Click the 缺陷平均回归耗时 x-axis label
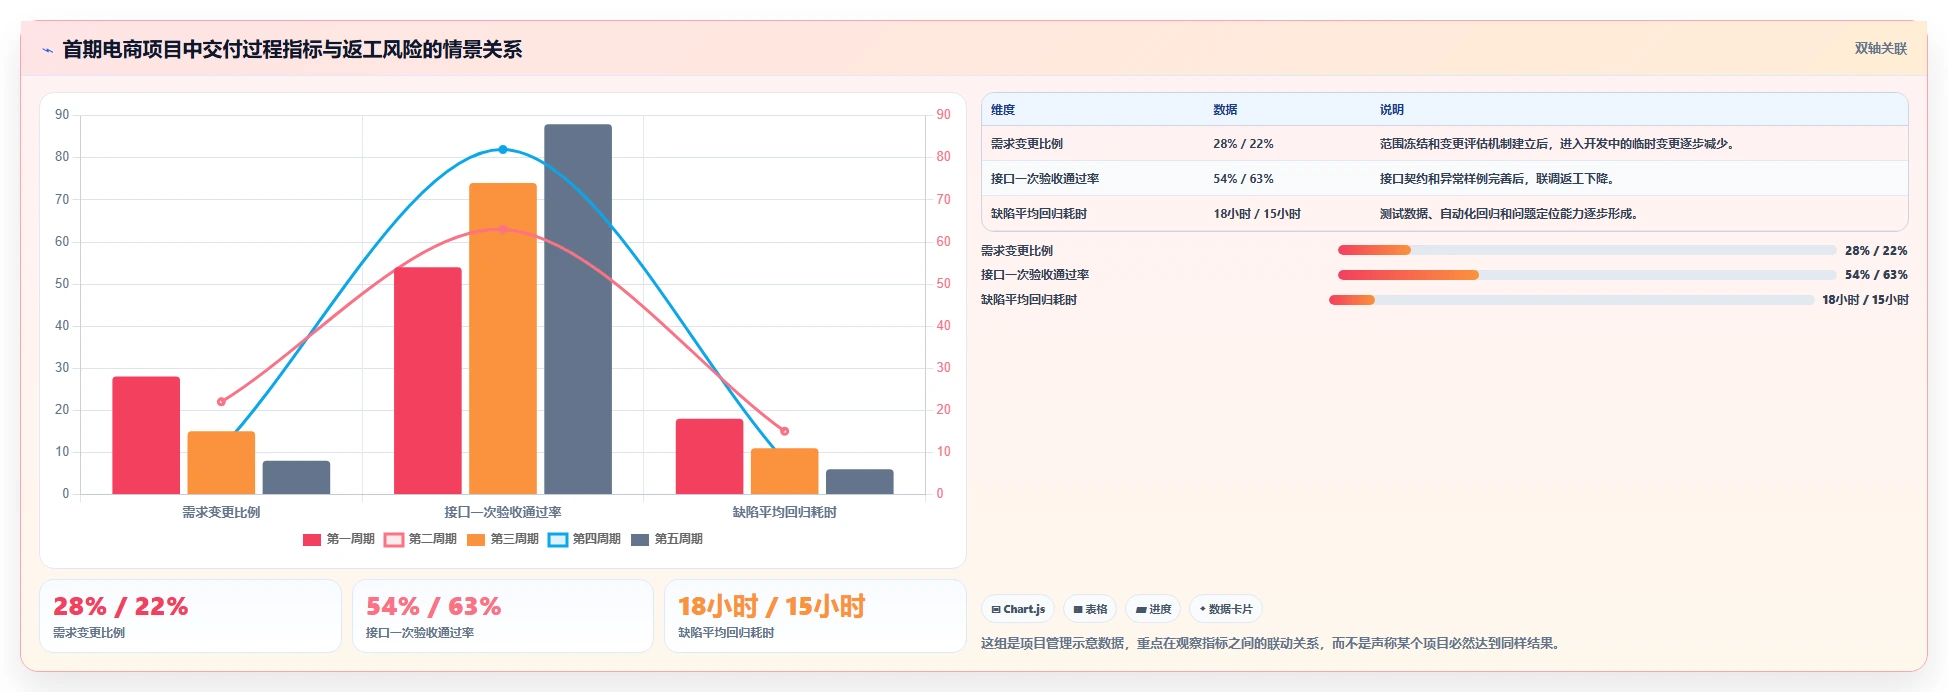The height and width of the screenshot is (692, 1948). [x=785, y=512]
